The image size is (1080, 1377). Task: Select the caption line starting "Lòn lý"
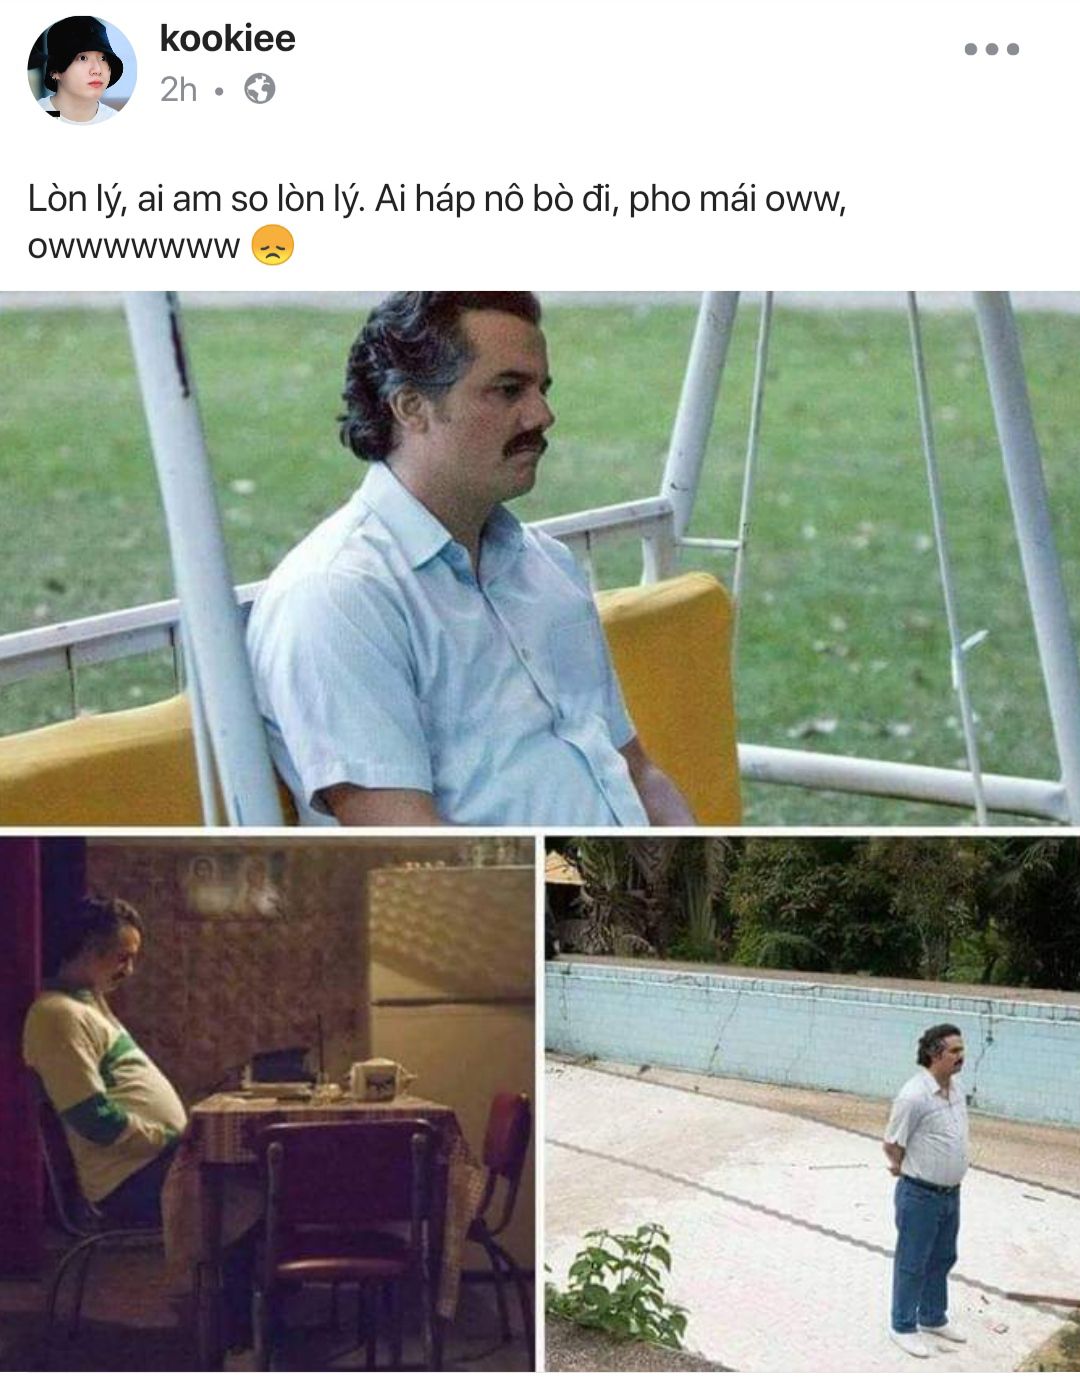tap(437, 199)
